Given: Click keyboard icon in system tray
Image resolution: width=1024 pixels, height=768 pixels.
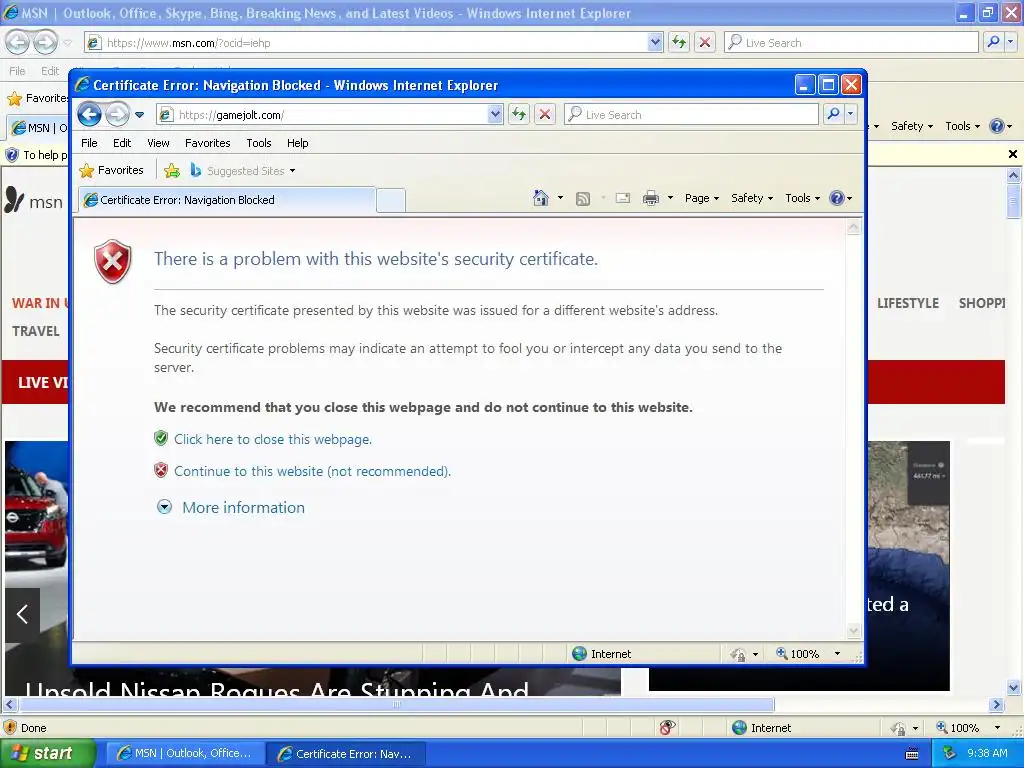Looking at the screenshot, I should click(x=912, y=754).
